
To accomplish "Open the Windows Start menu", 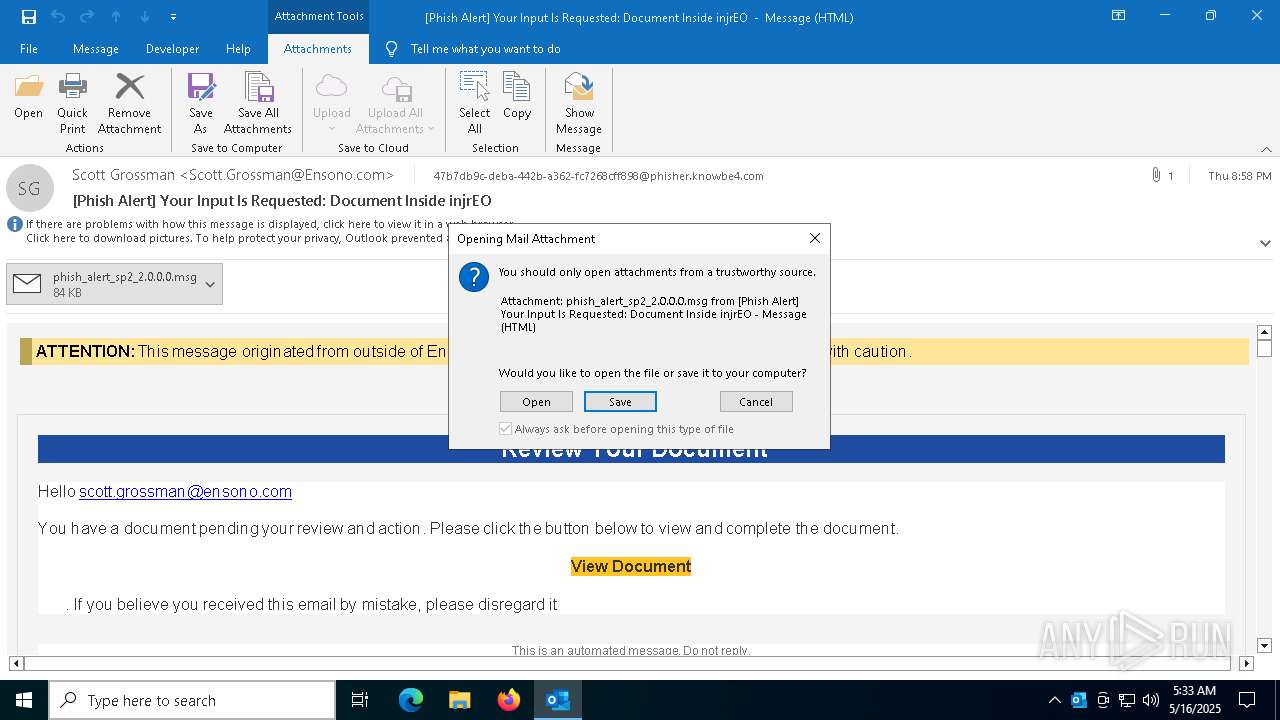I will tap(24, 700).
